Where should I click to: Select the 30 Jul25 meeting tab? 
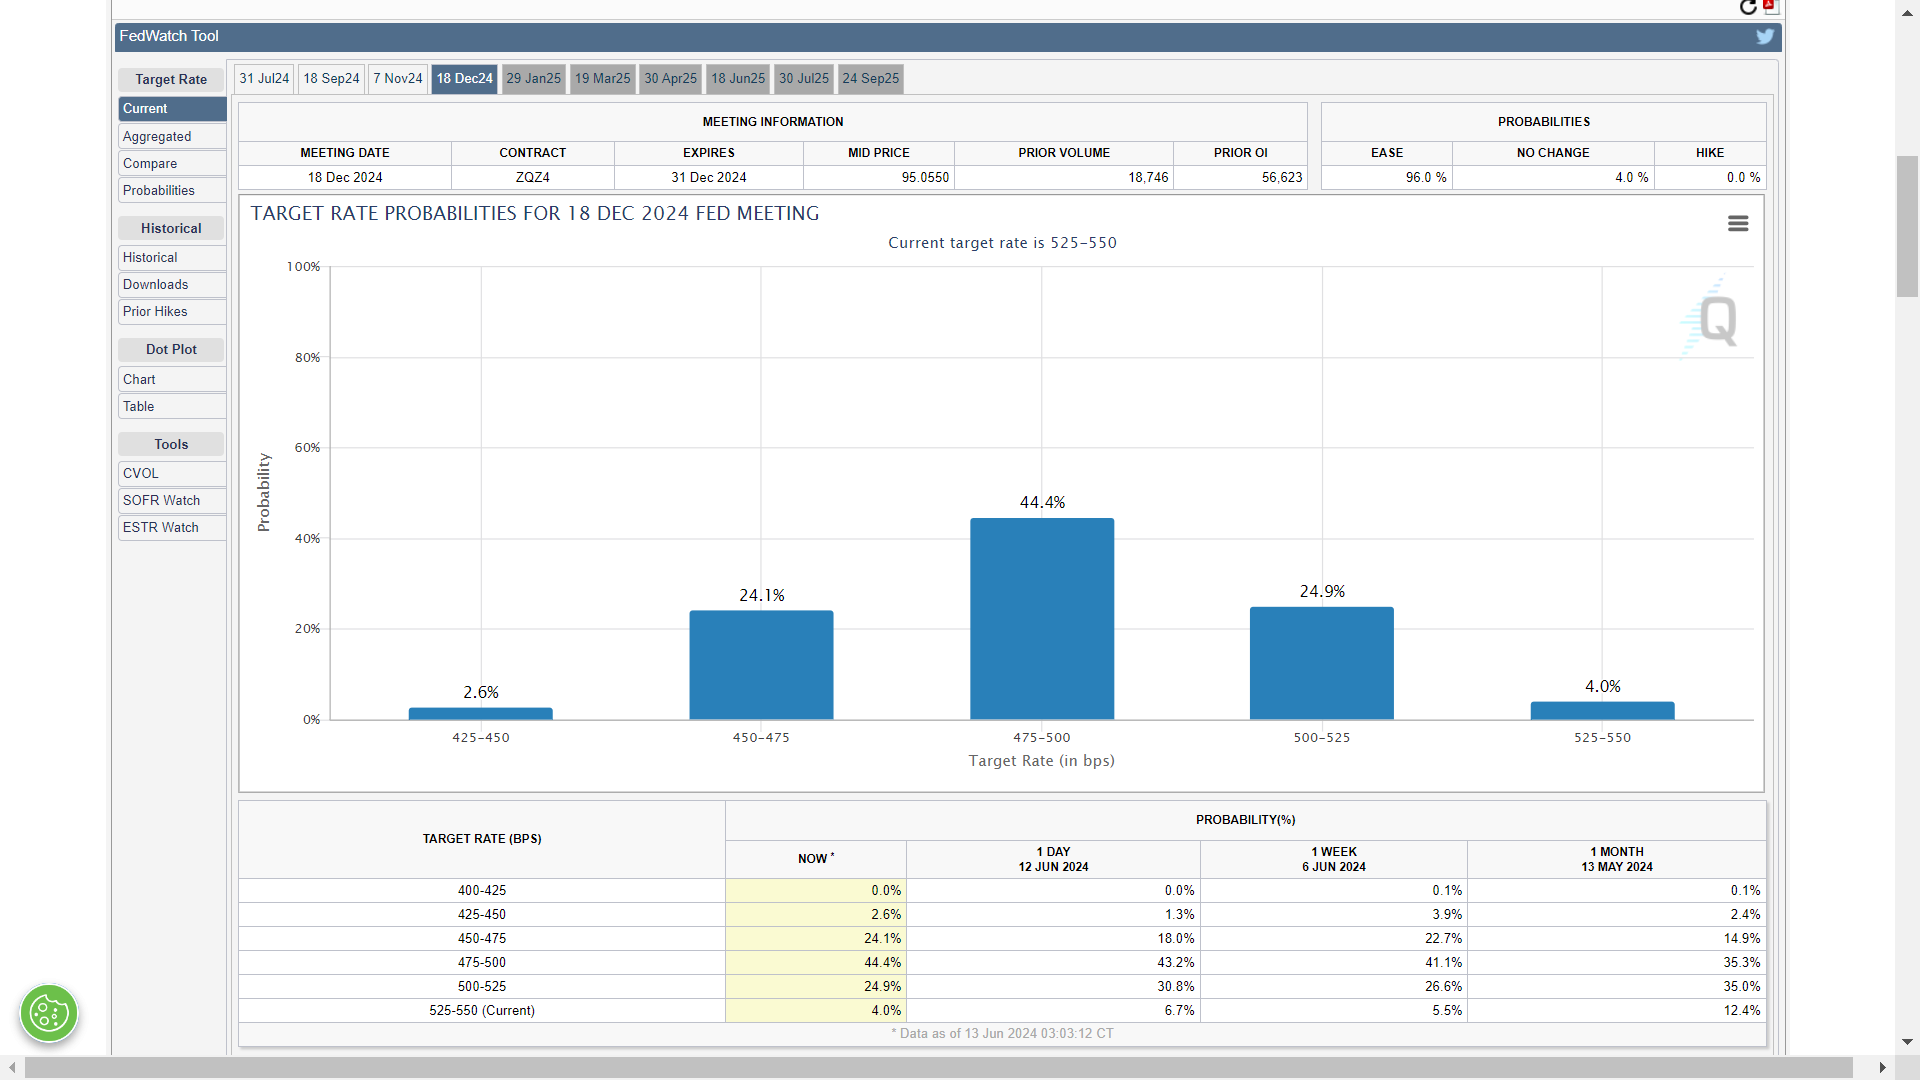pyautogui.click(x=804, y=79)
